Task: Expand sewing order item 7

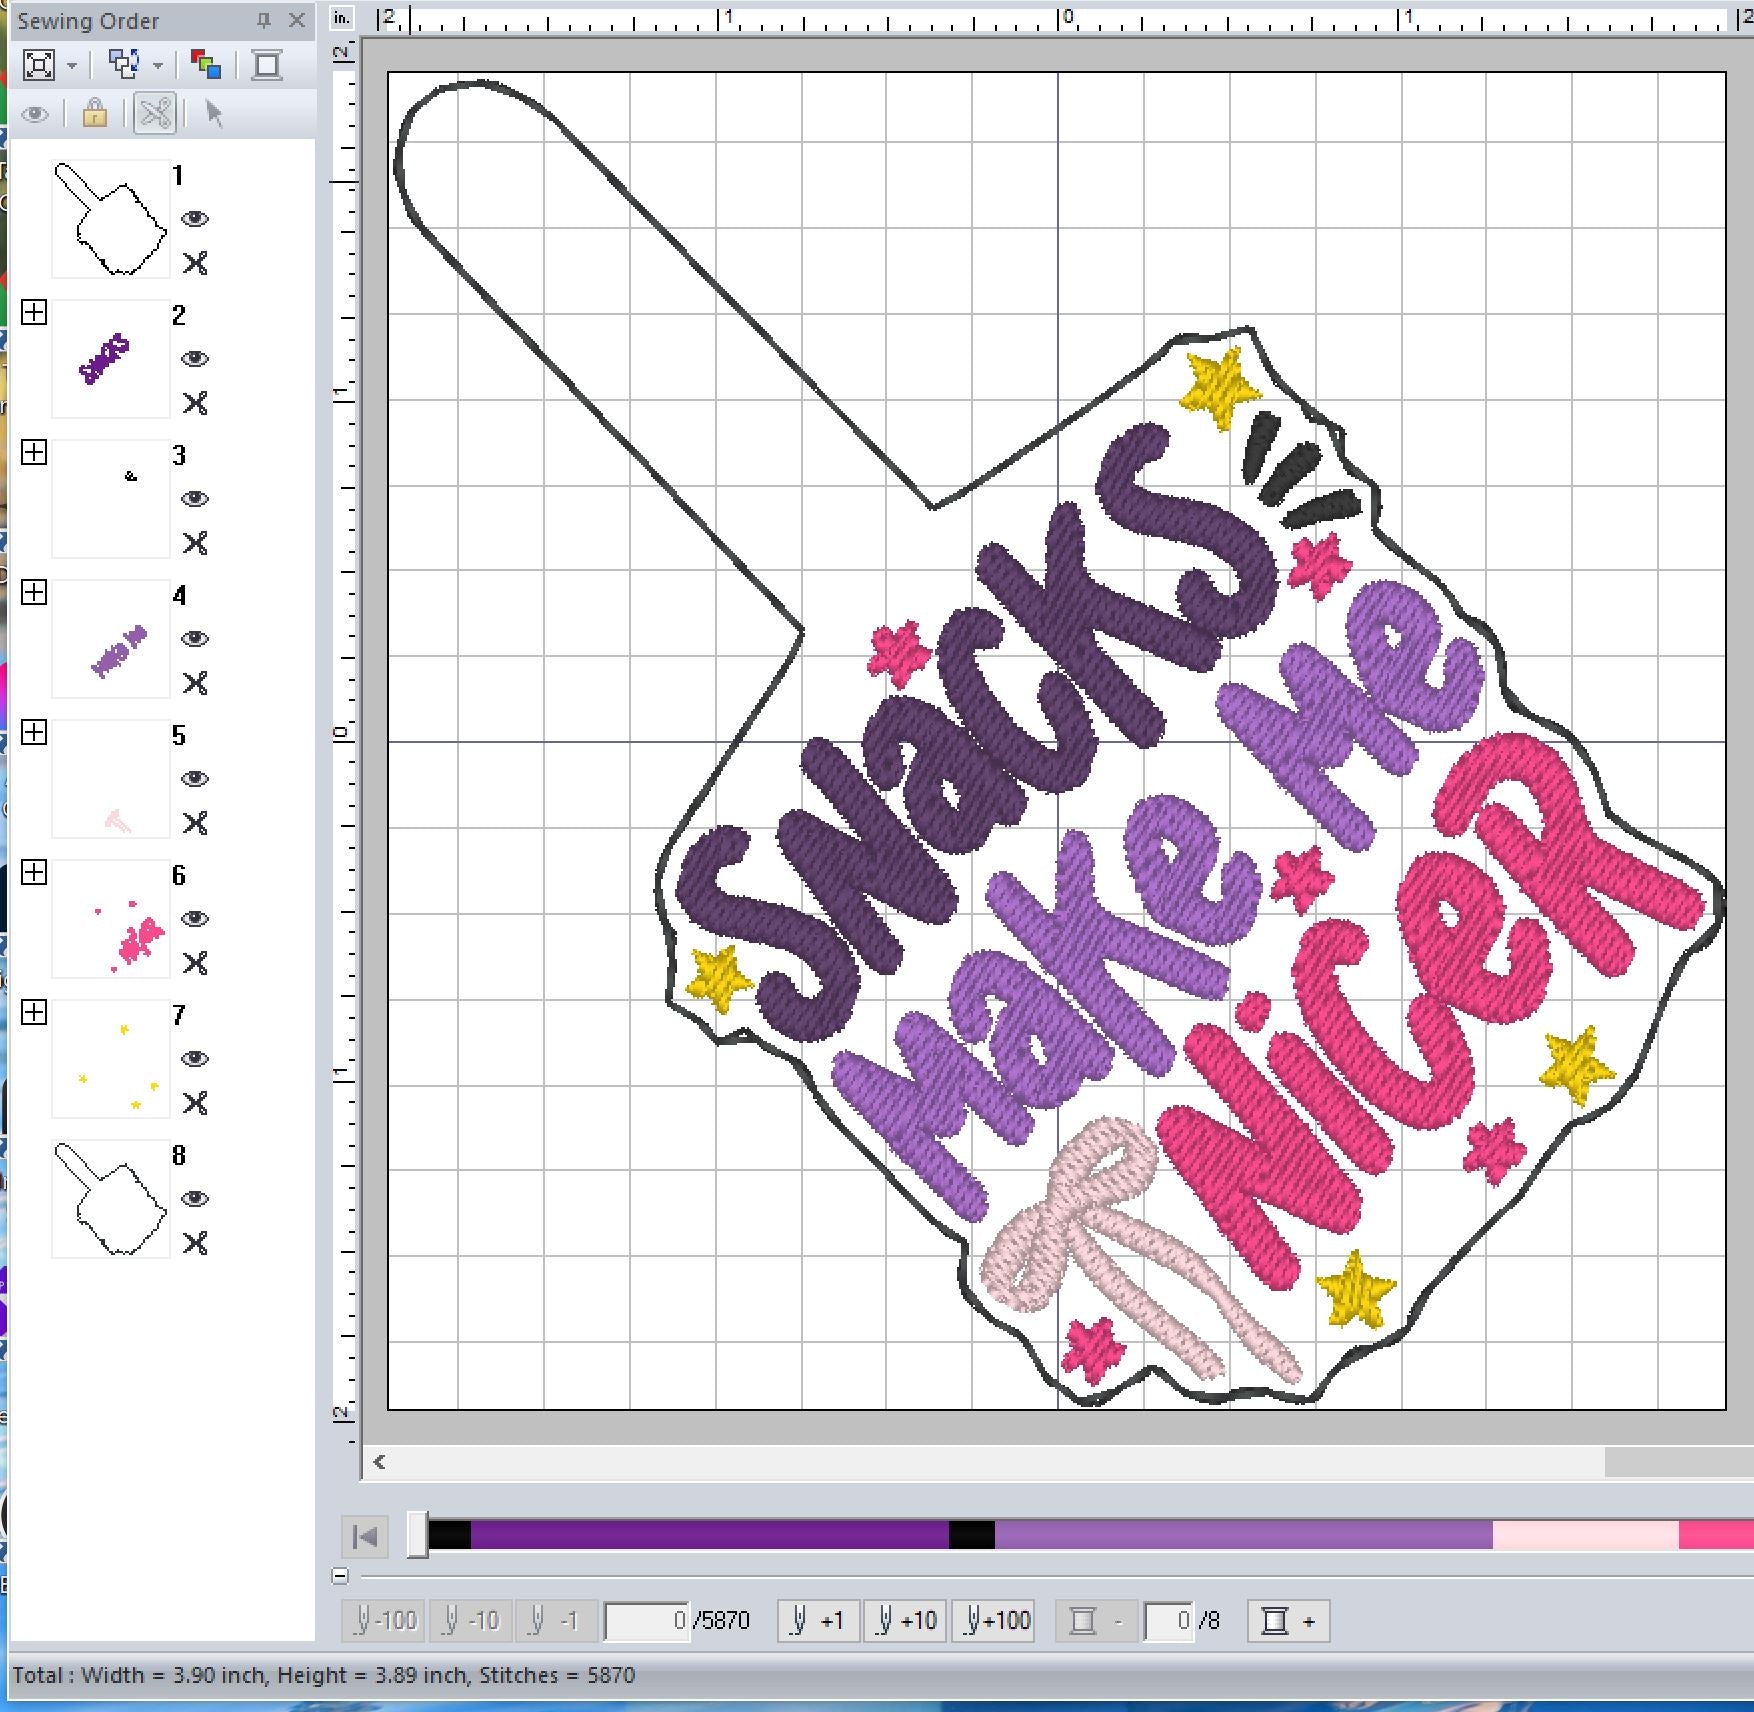Action: (x=34, y=1012)
